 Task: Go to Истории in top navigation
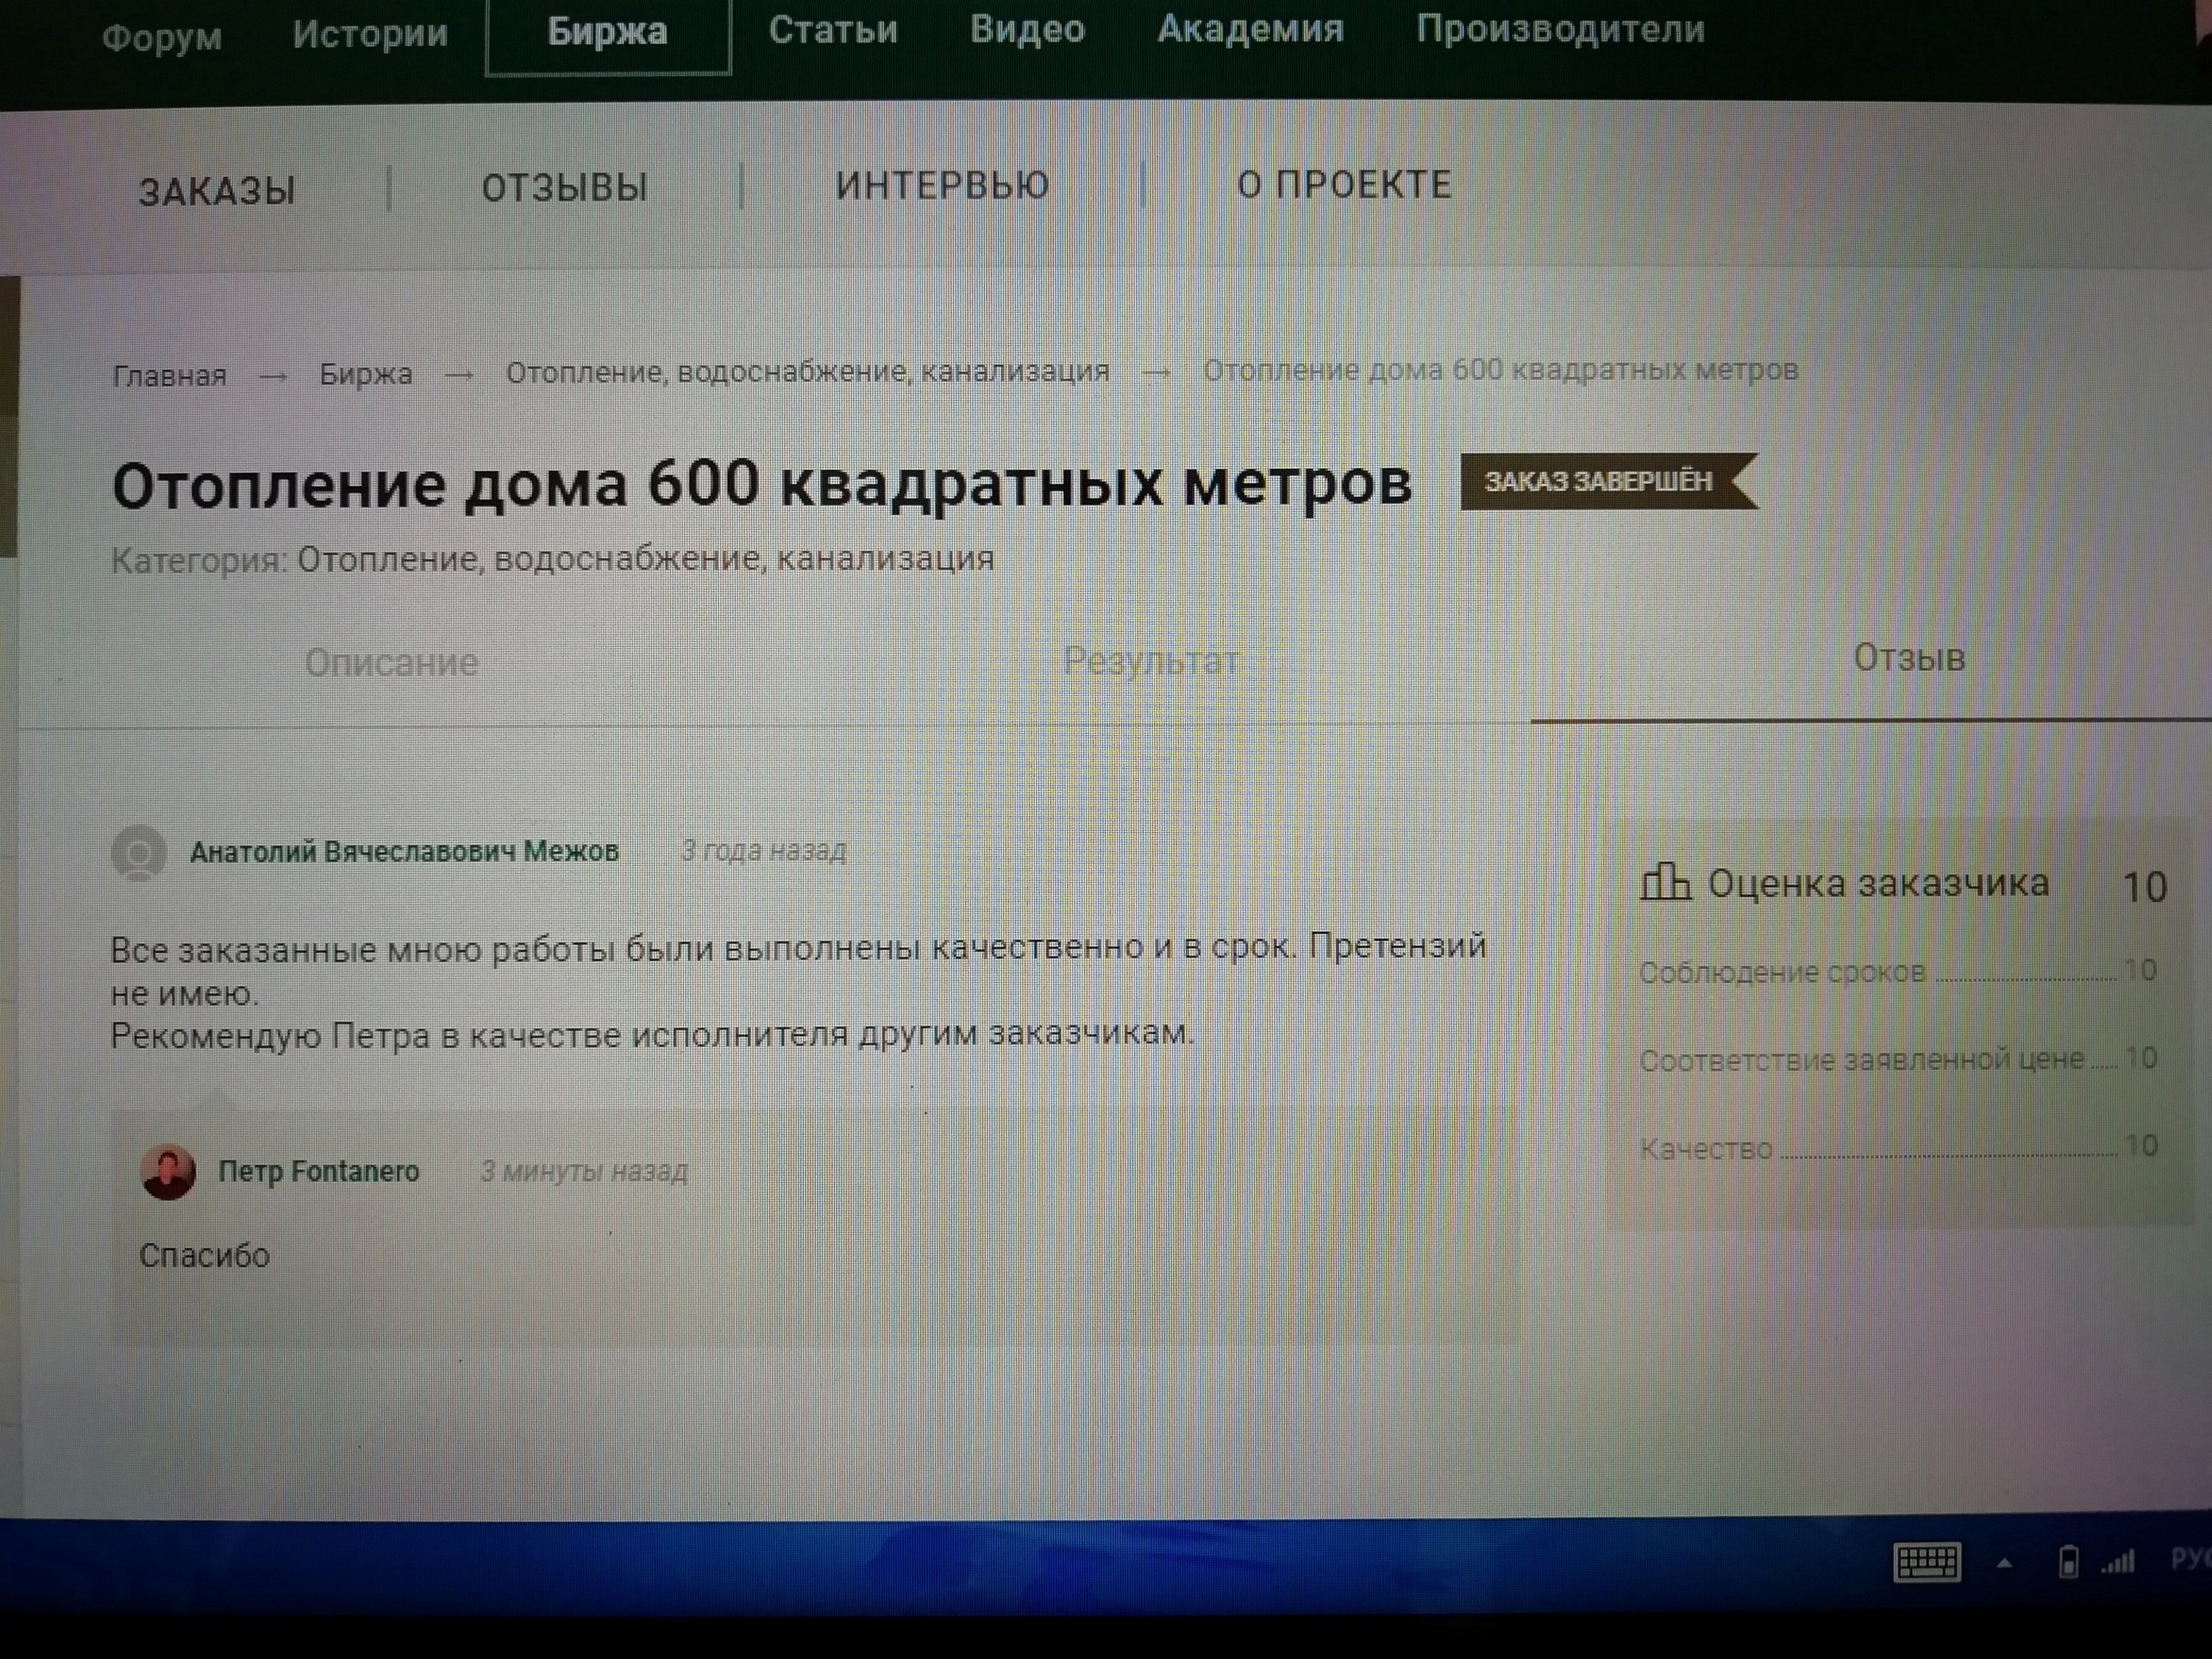point(370,34)
